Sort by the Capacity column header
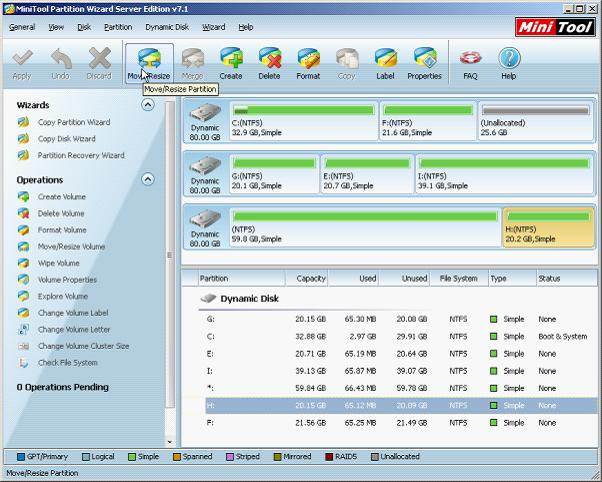 (x=307, y=278)
